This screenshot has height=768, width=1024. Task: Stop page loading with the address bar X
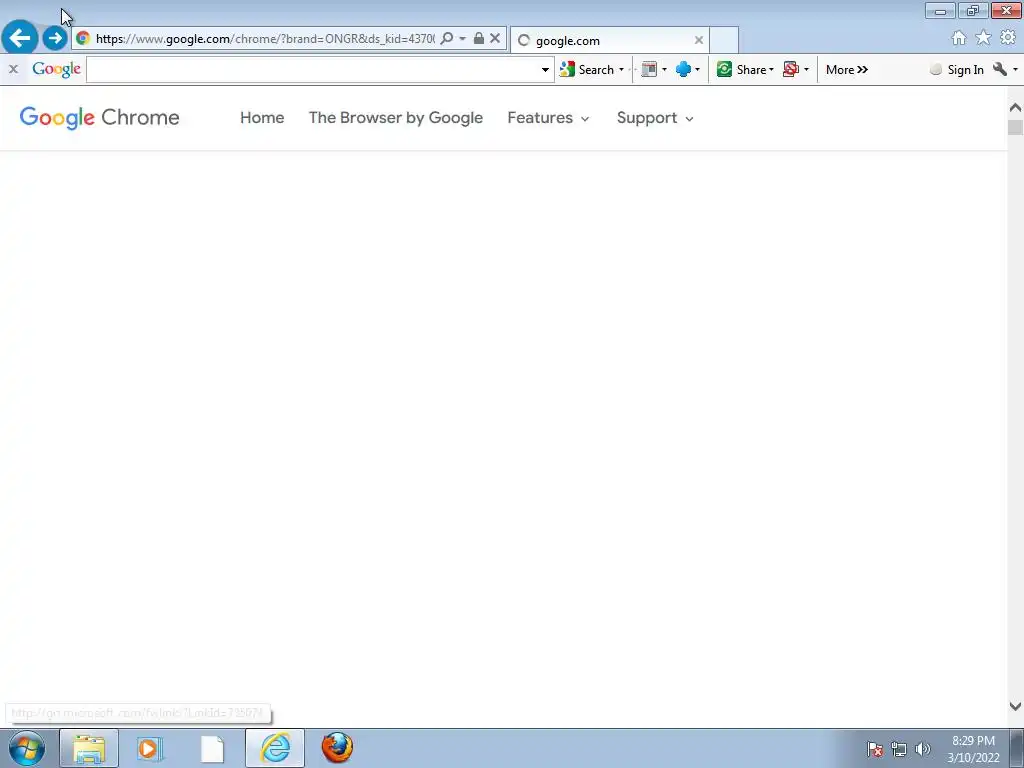click(x=495, y=38)
